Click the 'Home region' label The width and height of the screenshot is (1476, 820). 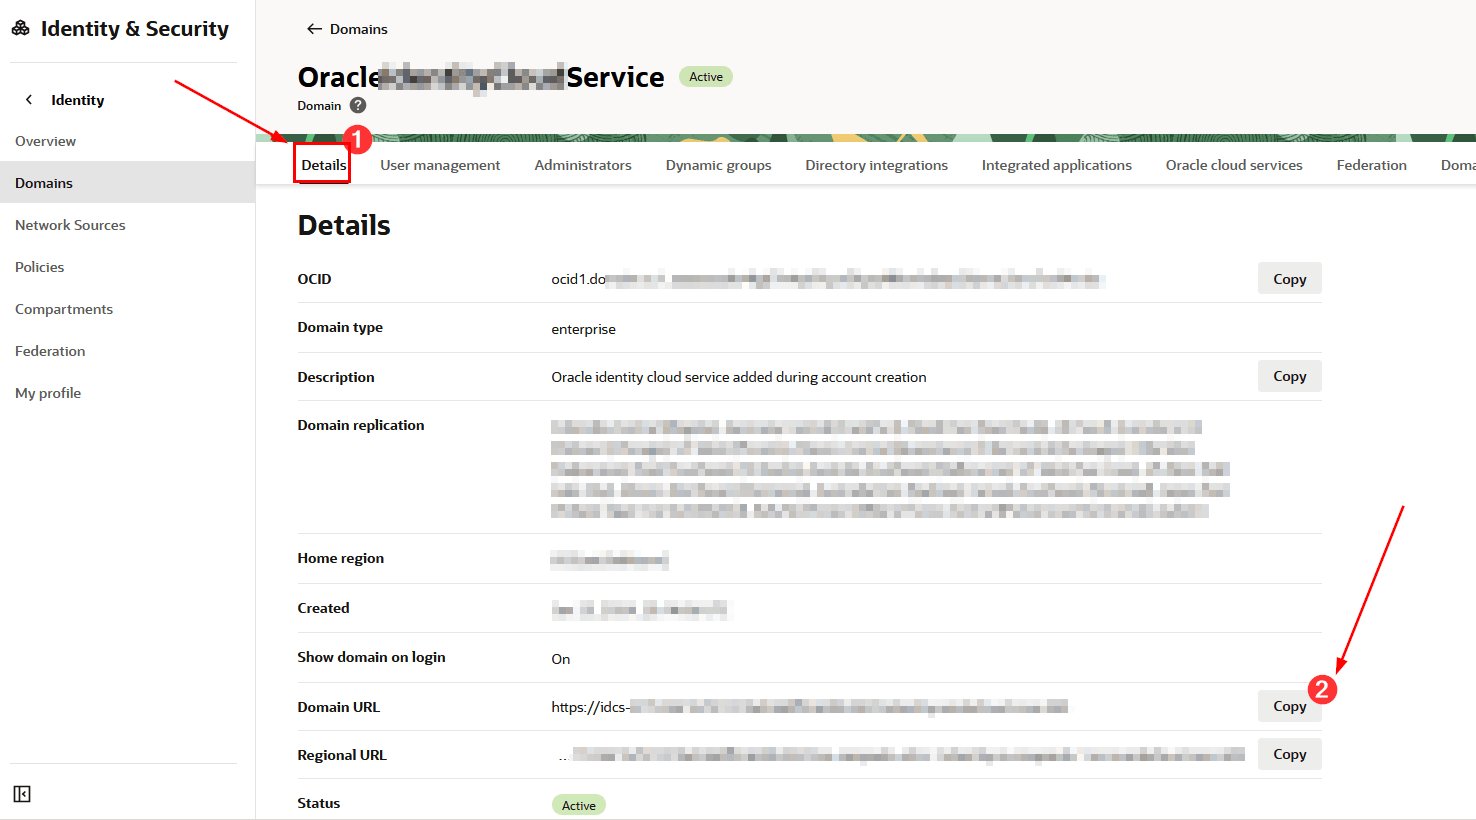coord(340,558)
